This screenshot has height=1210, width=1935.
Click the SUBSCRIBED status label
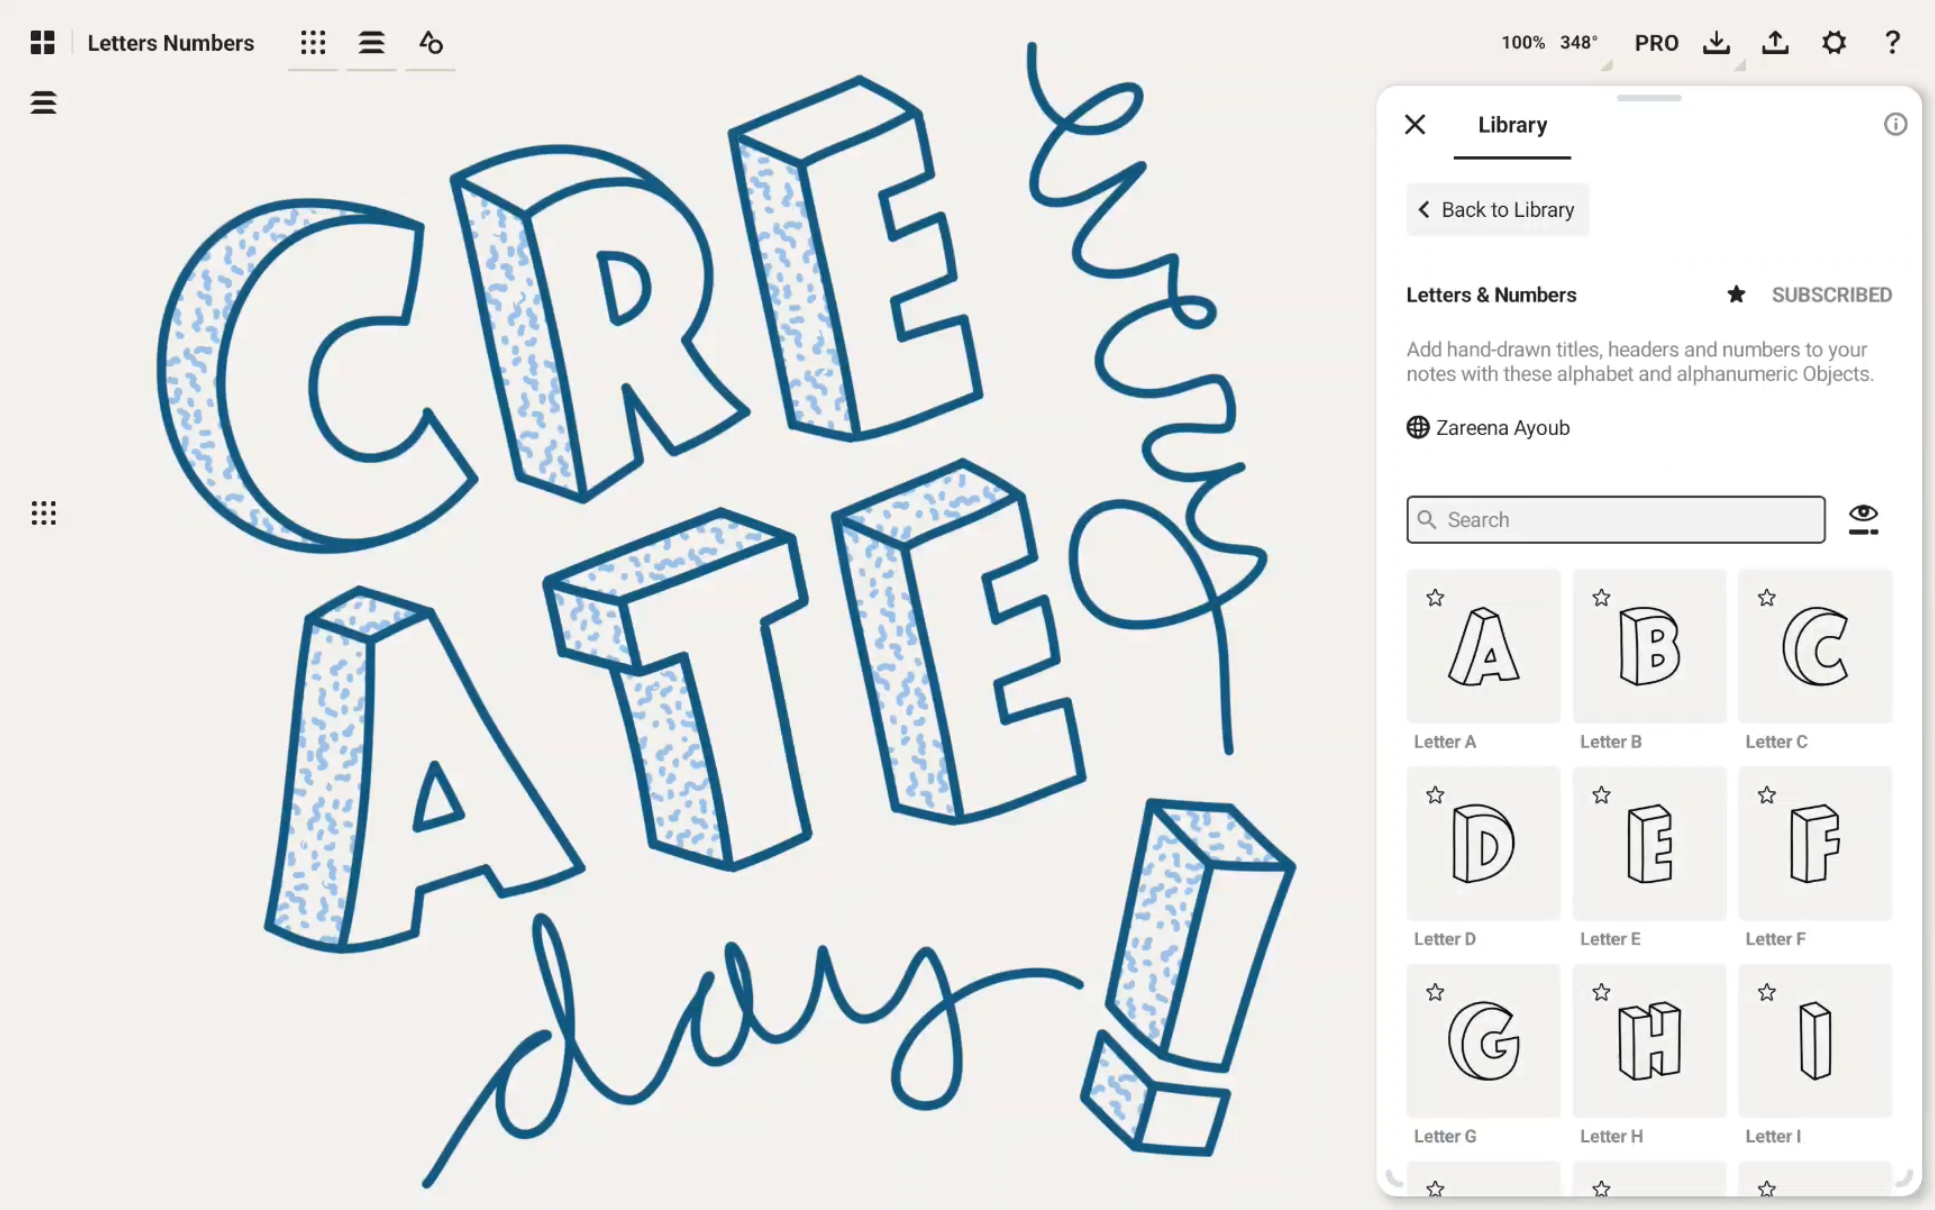point(1831,295)
